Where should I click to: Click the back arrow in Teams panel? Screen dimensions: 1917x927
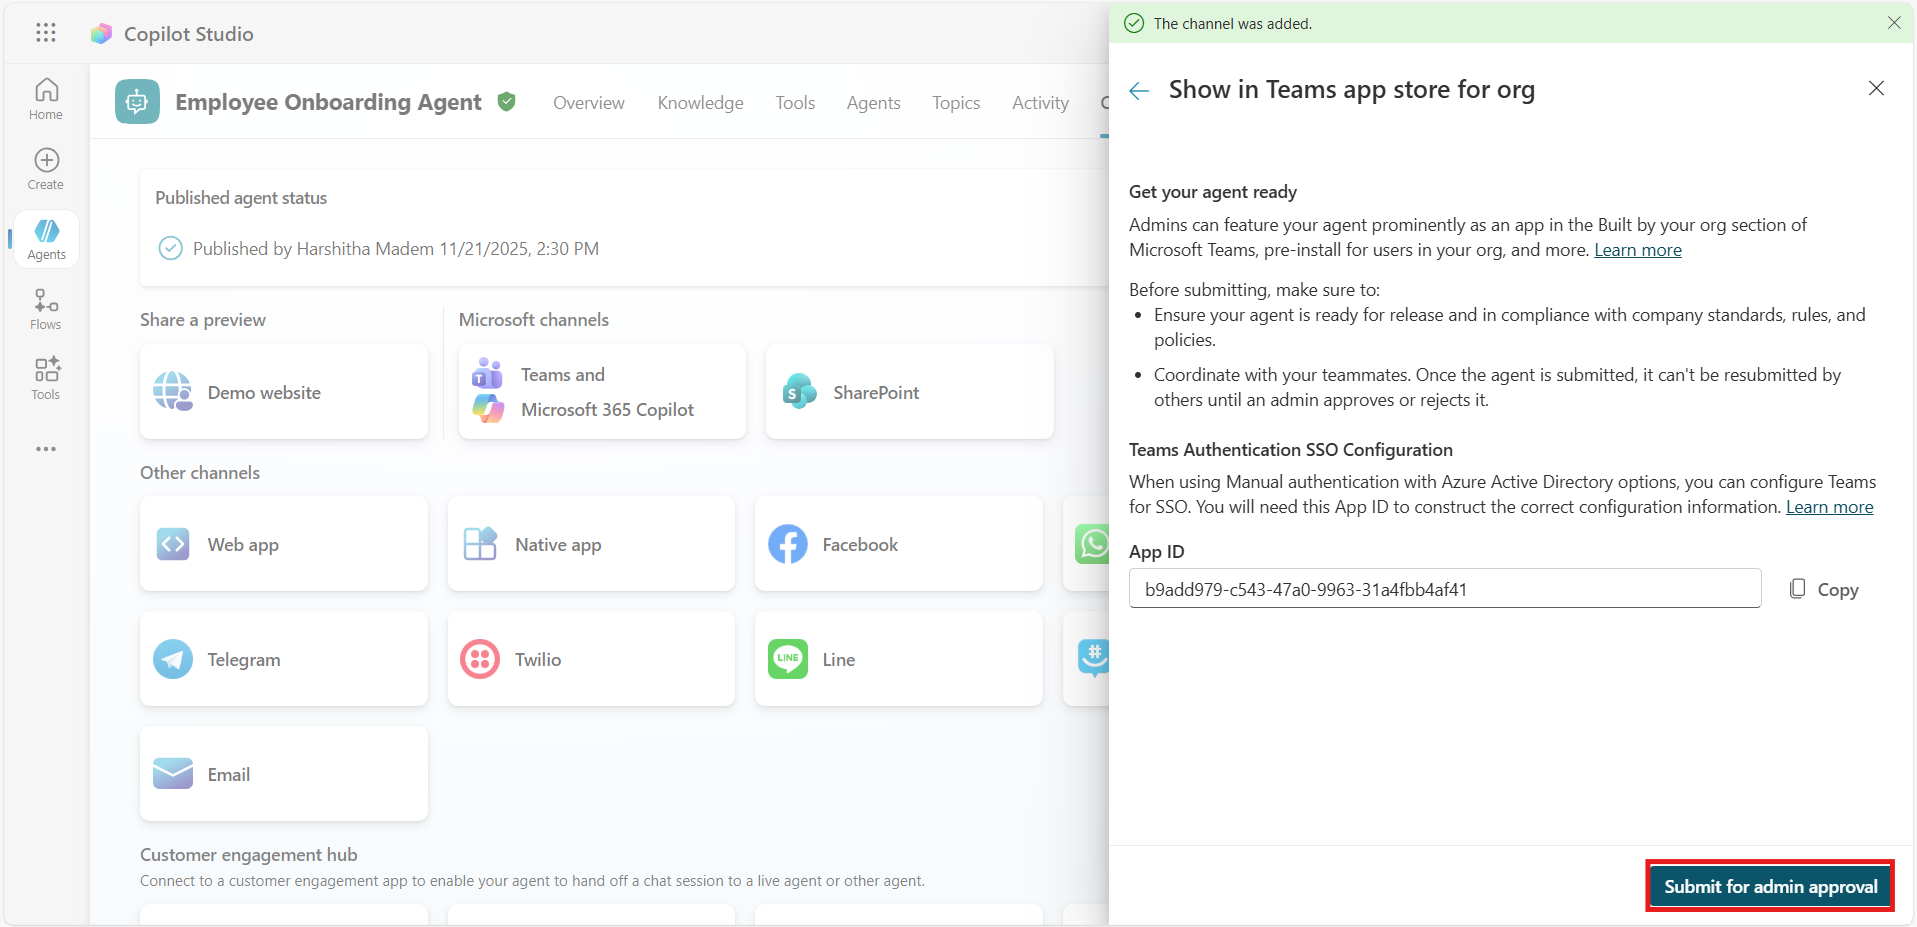coord(1139,91)
